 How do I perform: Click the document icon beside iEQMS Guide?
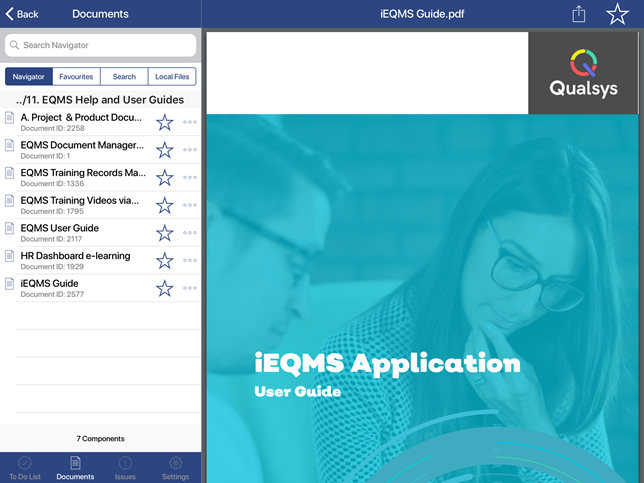point(9,284)
